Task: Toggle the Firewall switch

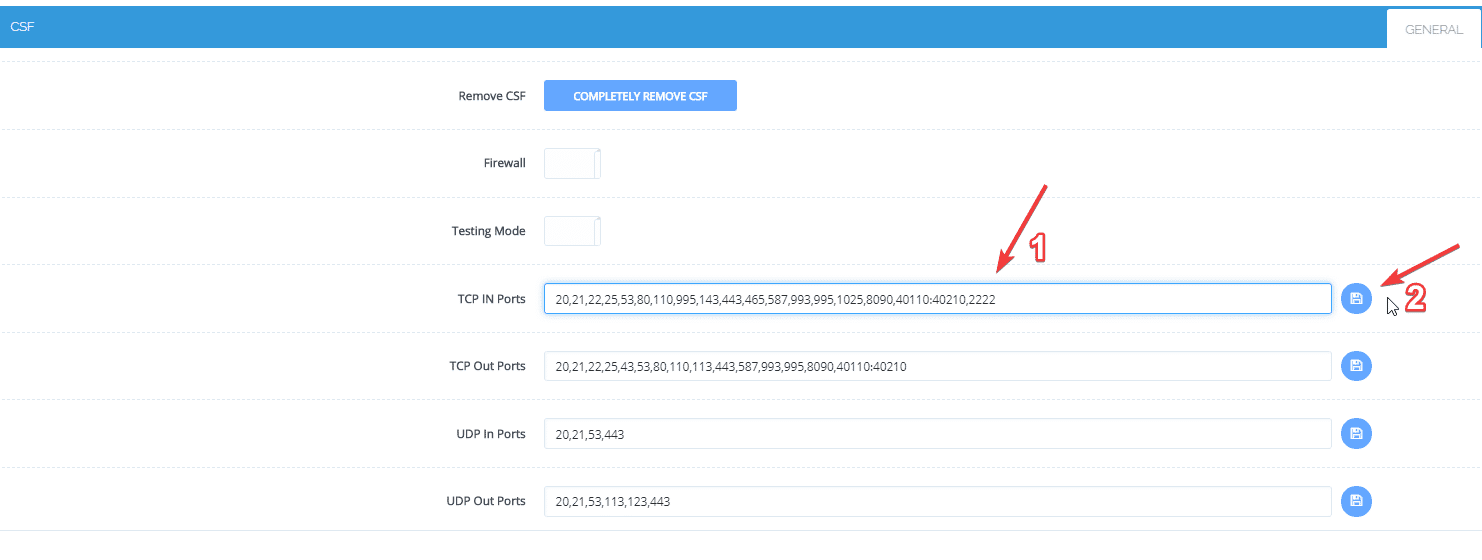Action: coord(572,163)
